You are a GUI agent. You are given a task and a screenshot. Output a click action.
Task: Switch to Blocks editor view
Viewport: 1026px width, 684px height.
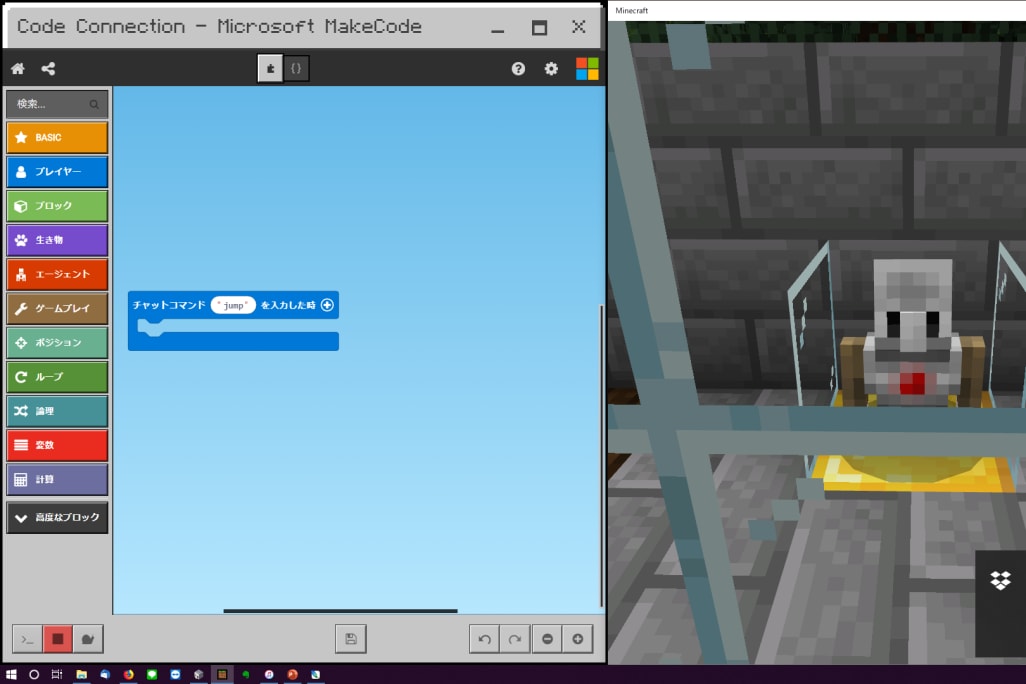point(270,69)
